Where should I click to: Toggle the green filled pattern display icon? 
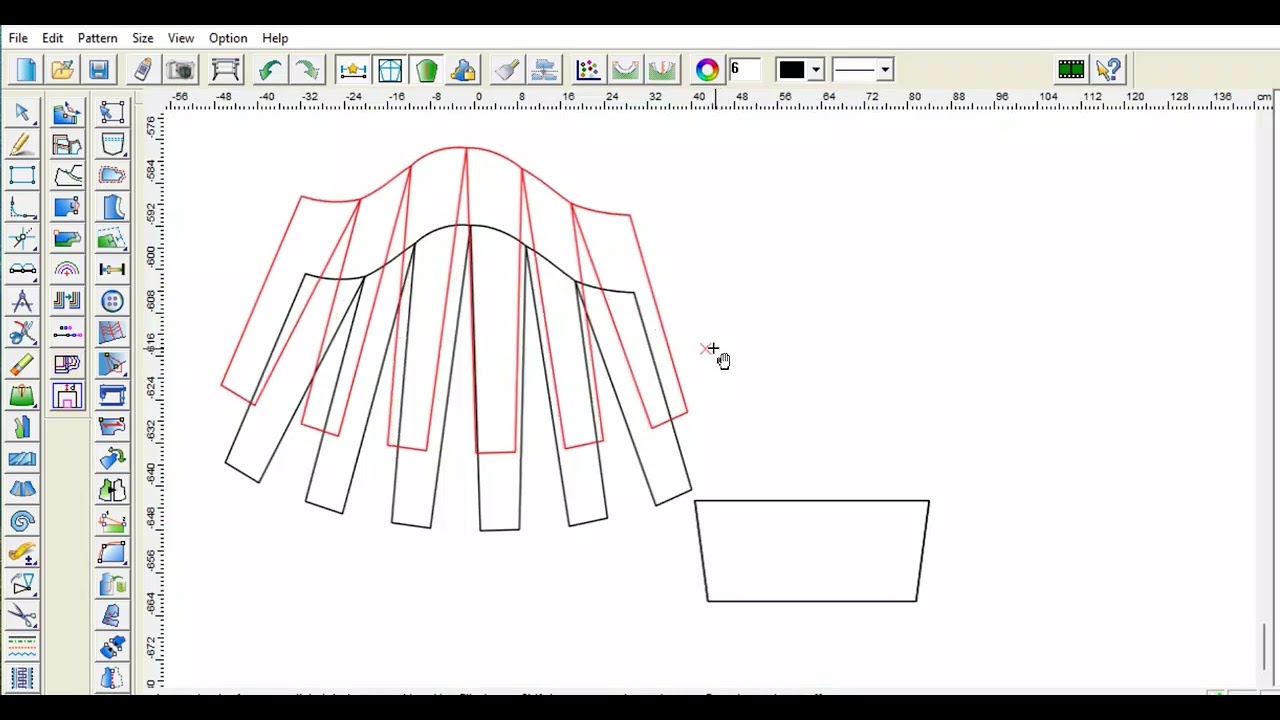(427, 70)
